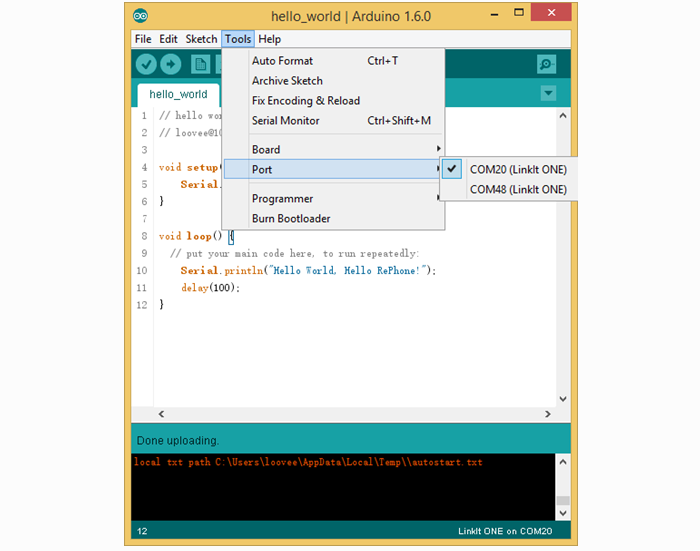The height and width of the screenshot is (551, 700).
Task: Choose Auto Format from Tools menu
Action: (333, 61)
